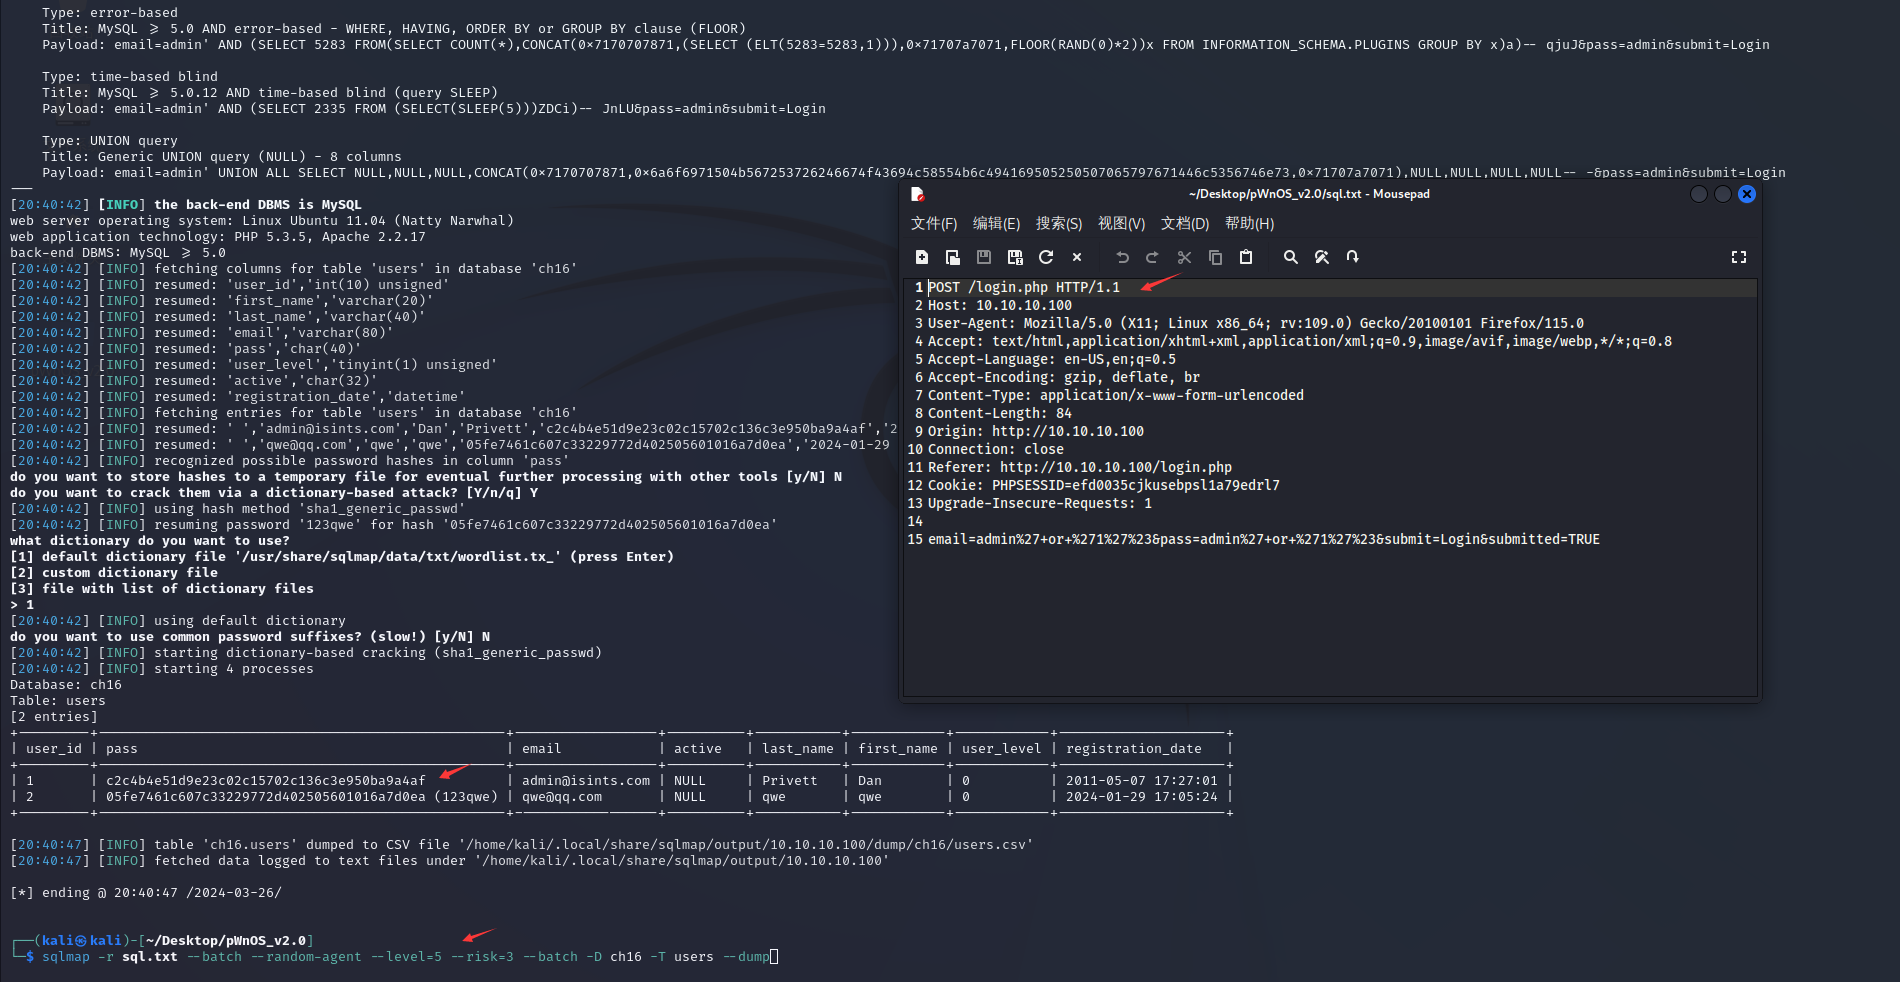Click the admin@isints.com email cell

(586, 781)
